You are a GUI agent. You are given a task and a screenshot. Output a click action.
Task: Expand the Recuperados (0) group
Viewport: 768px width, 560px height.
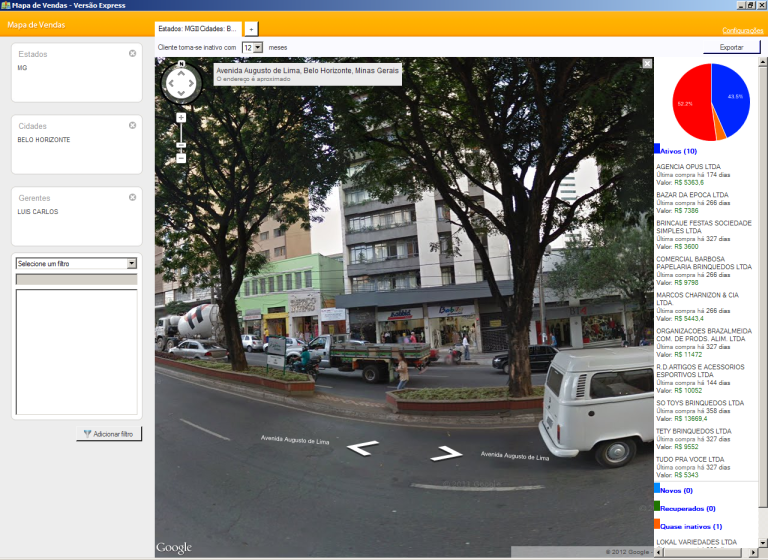tap(688, 509)
